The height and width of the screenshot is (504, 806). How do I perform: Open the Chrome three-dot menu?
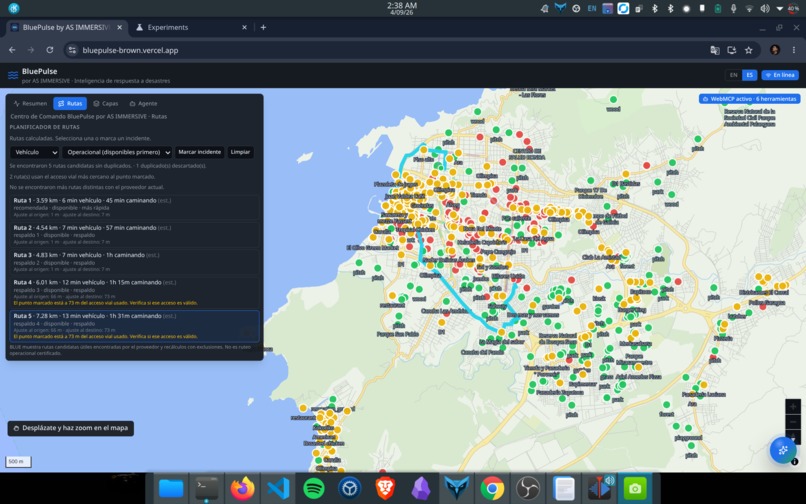(794, 50)
